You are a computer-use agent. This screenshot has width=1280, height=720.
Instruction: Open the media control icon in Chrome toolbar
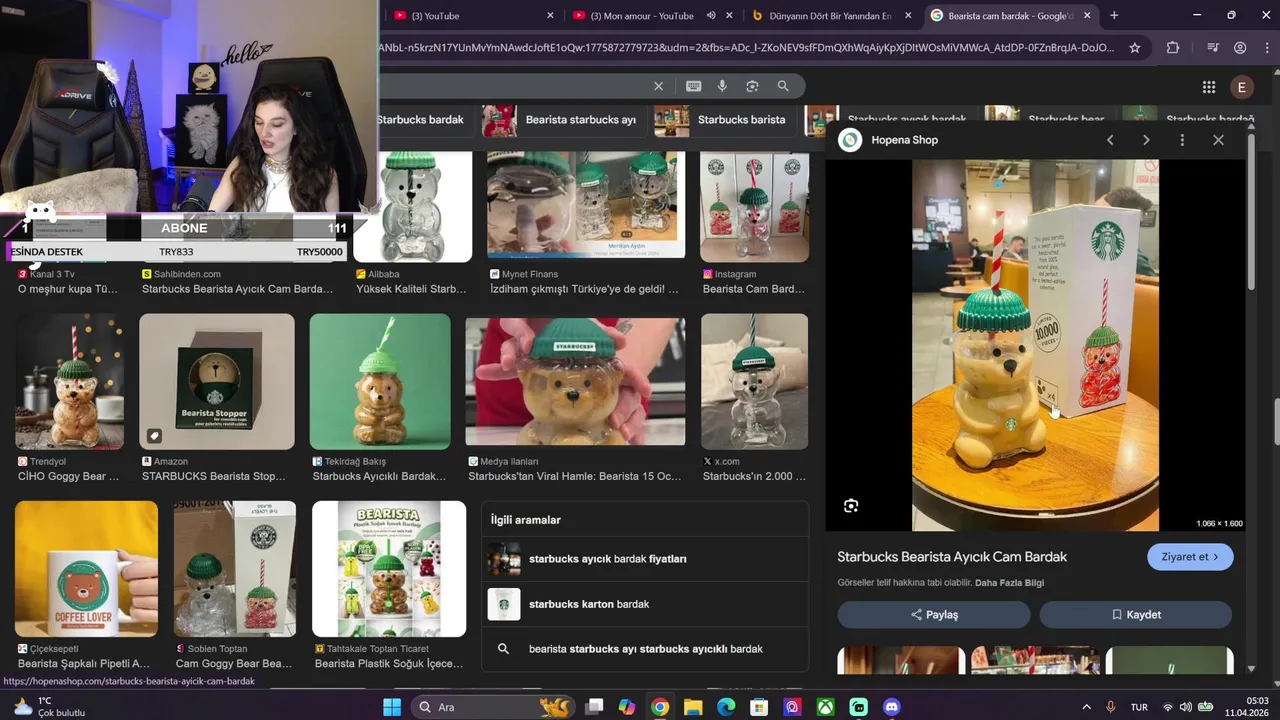tap(1212, 47)
